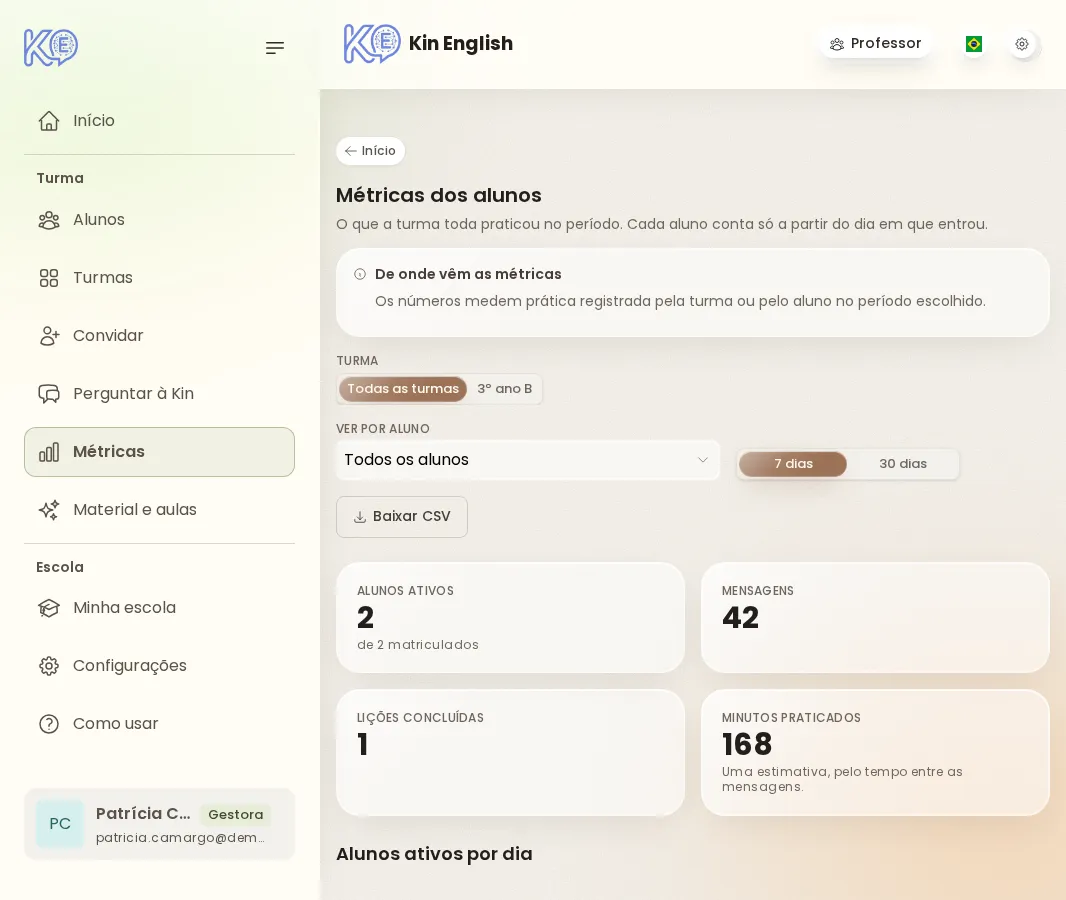Click the Como usar question mark icon
The image size is (1066, 900).
tap(49, 724)
